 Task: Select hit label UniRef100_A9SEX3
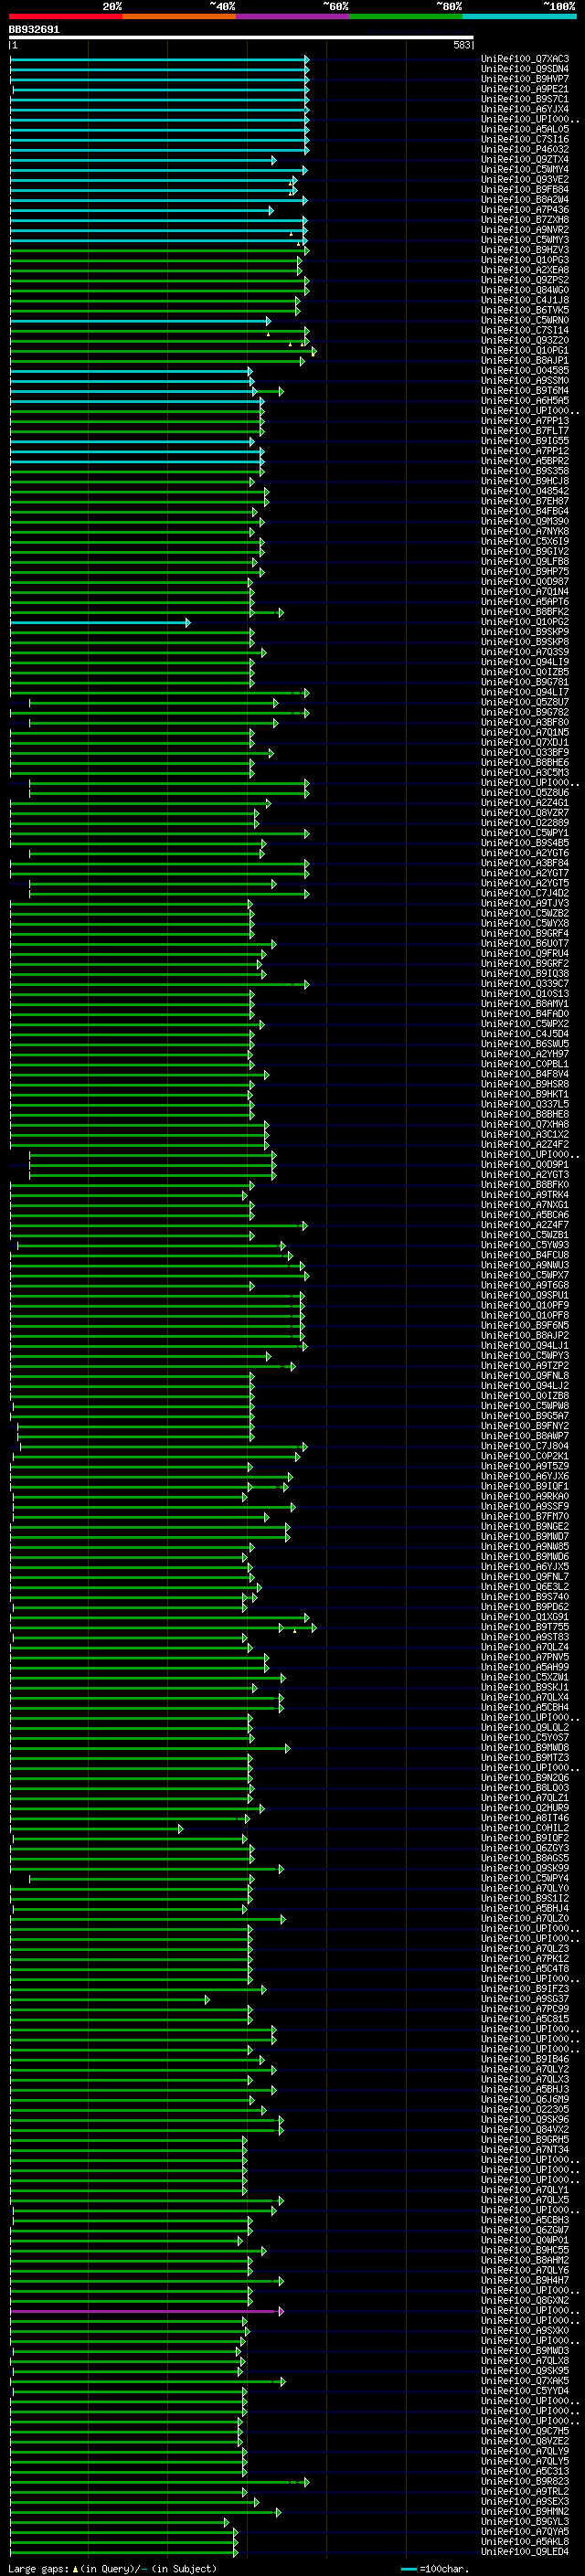point(525,2501)
